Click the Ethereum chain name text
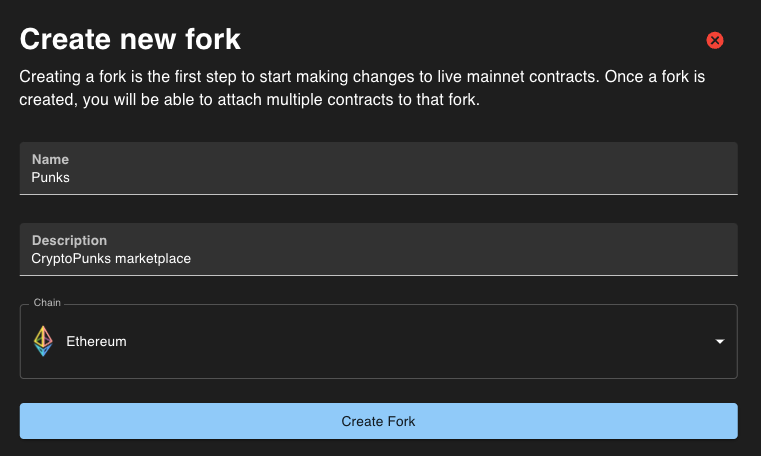Screen dimensions: 761x456 pos(96,342)
